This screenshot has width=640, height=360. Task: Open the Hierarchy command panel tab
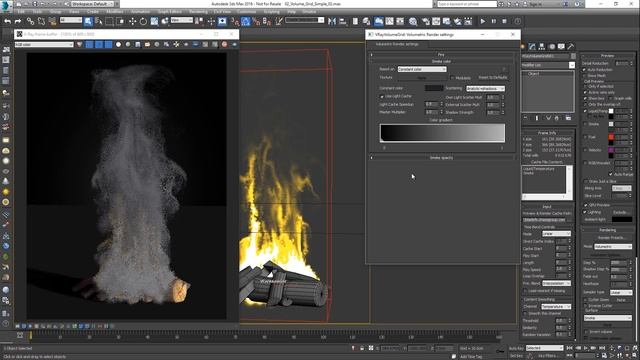tap(542, 47)
